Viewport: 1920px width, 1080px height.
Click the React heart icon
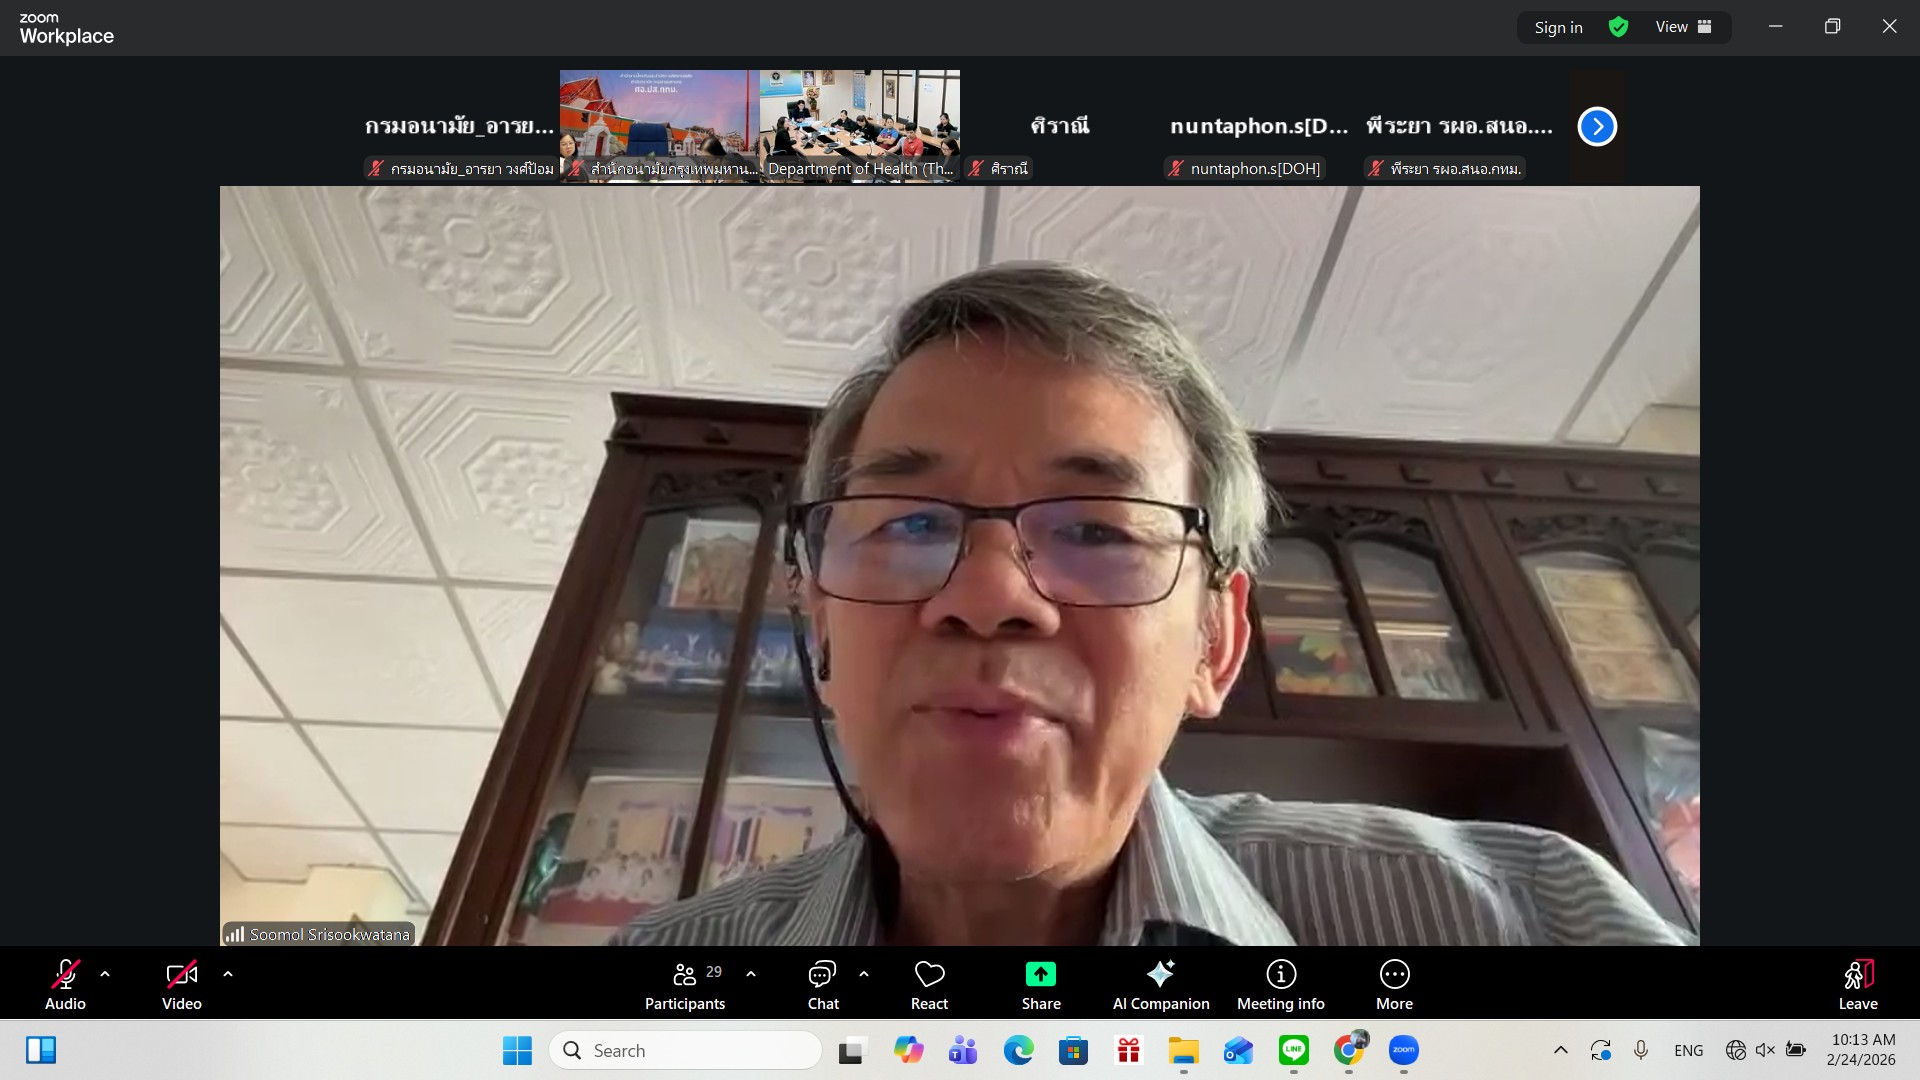[x=929, y=974]
